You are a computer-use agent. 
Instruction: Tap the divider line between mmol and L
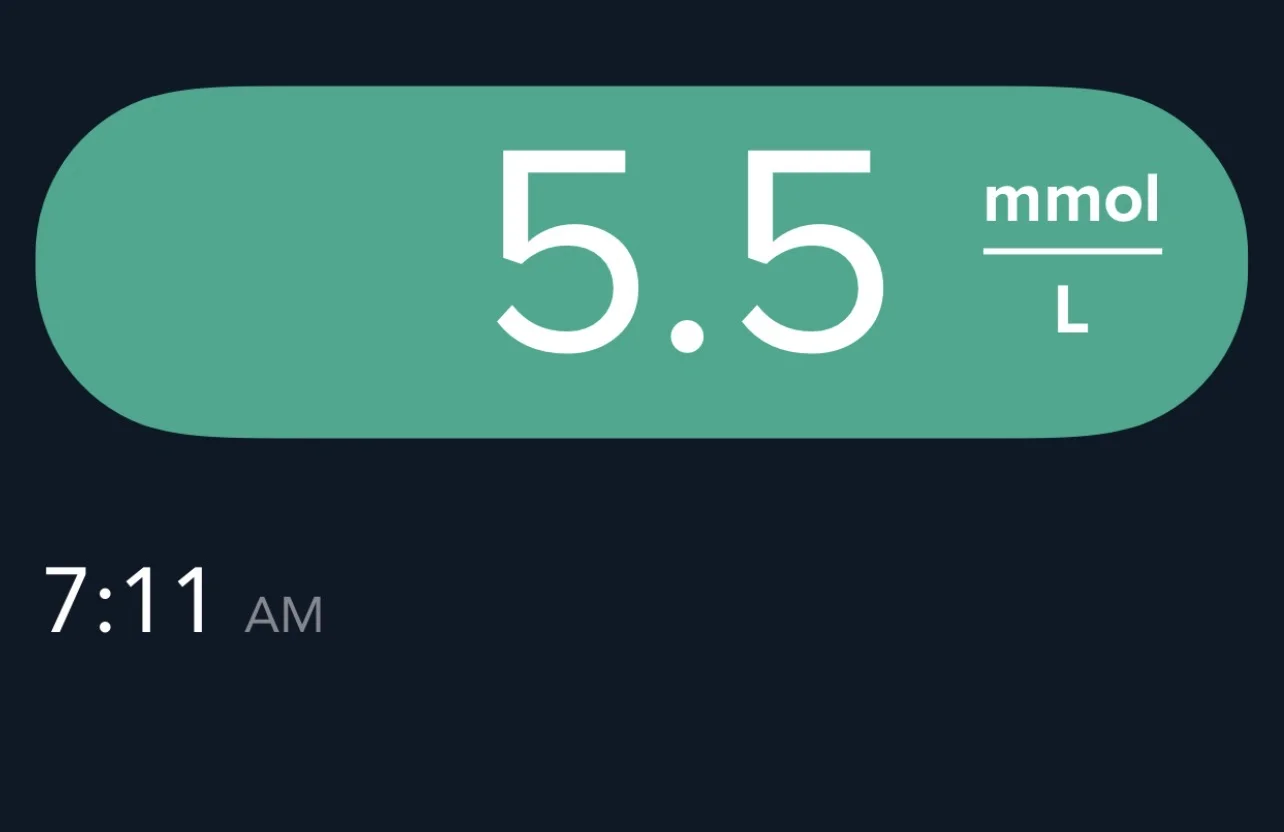1072,251
